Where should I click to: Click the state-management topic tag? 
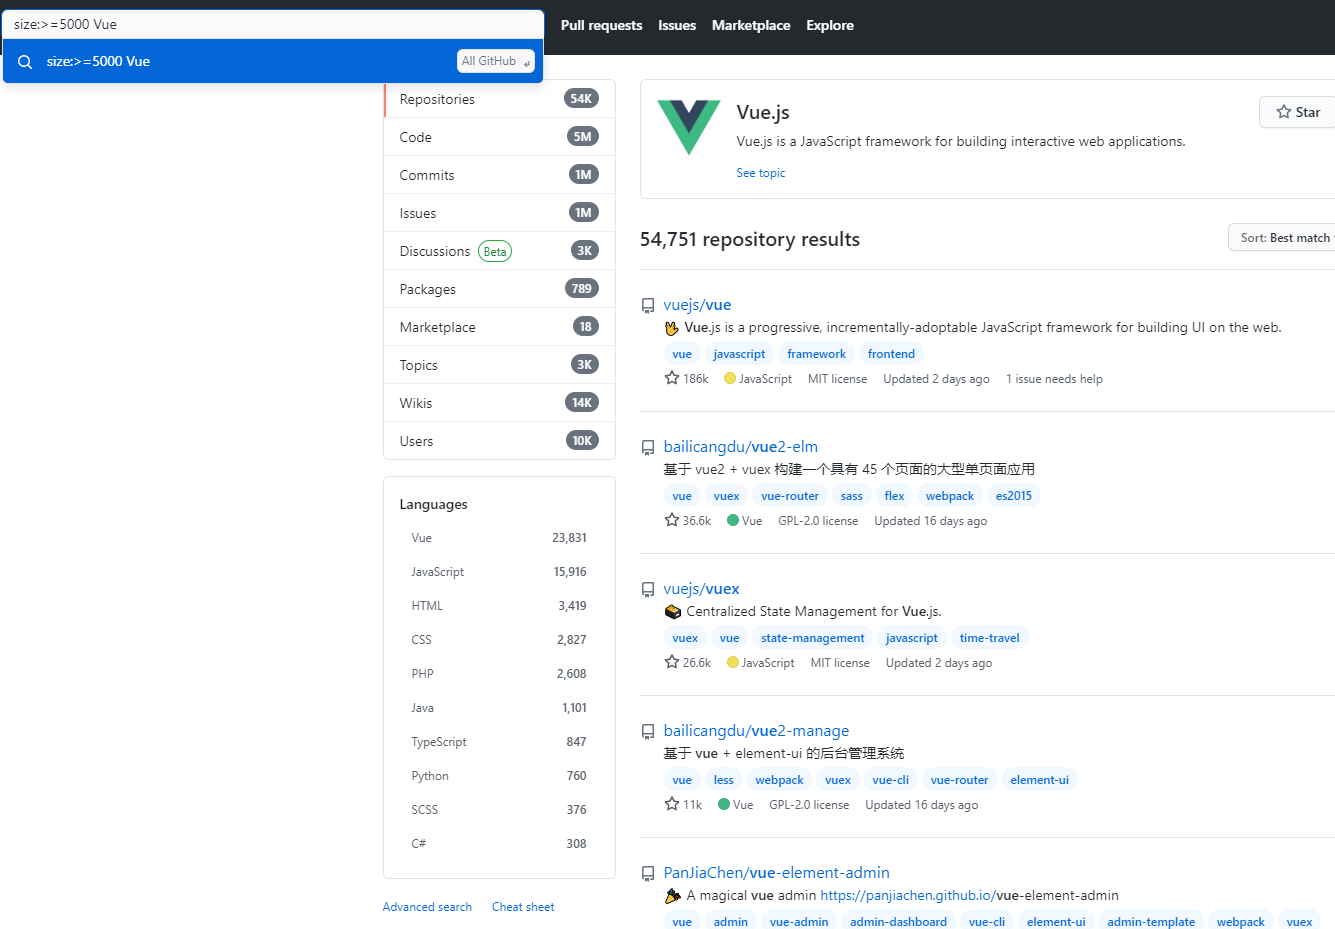pos(812,638)
